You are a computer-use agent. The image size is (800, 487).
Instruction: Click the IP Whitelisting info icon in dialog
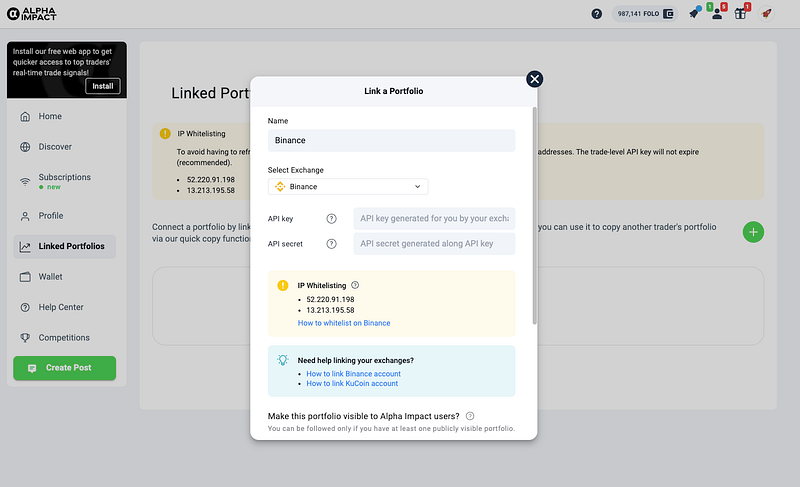pos(355,285)
